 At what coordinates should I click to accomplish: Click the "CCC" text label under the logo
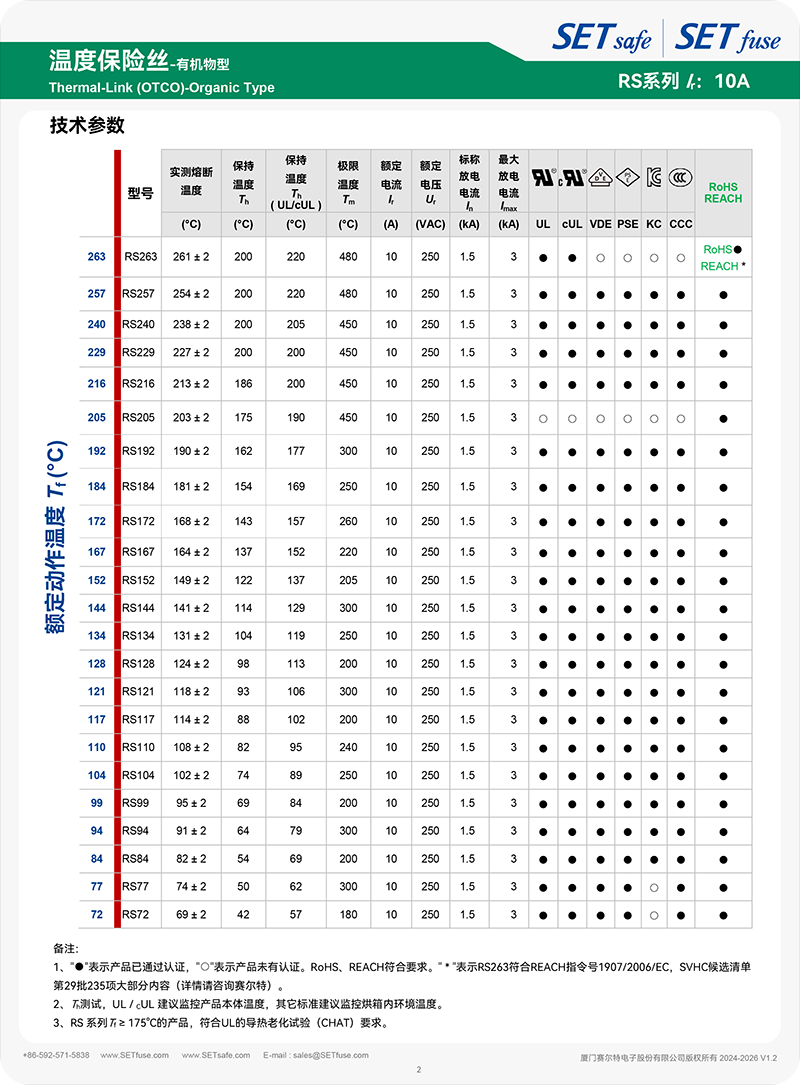(681, 224)
